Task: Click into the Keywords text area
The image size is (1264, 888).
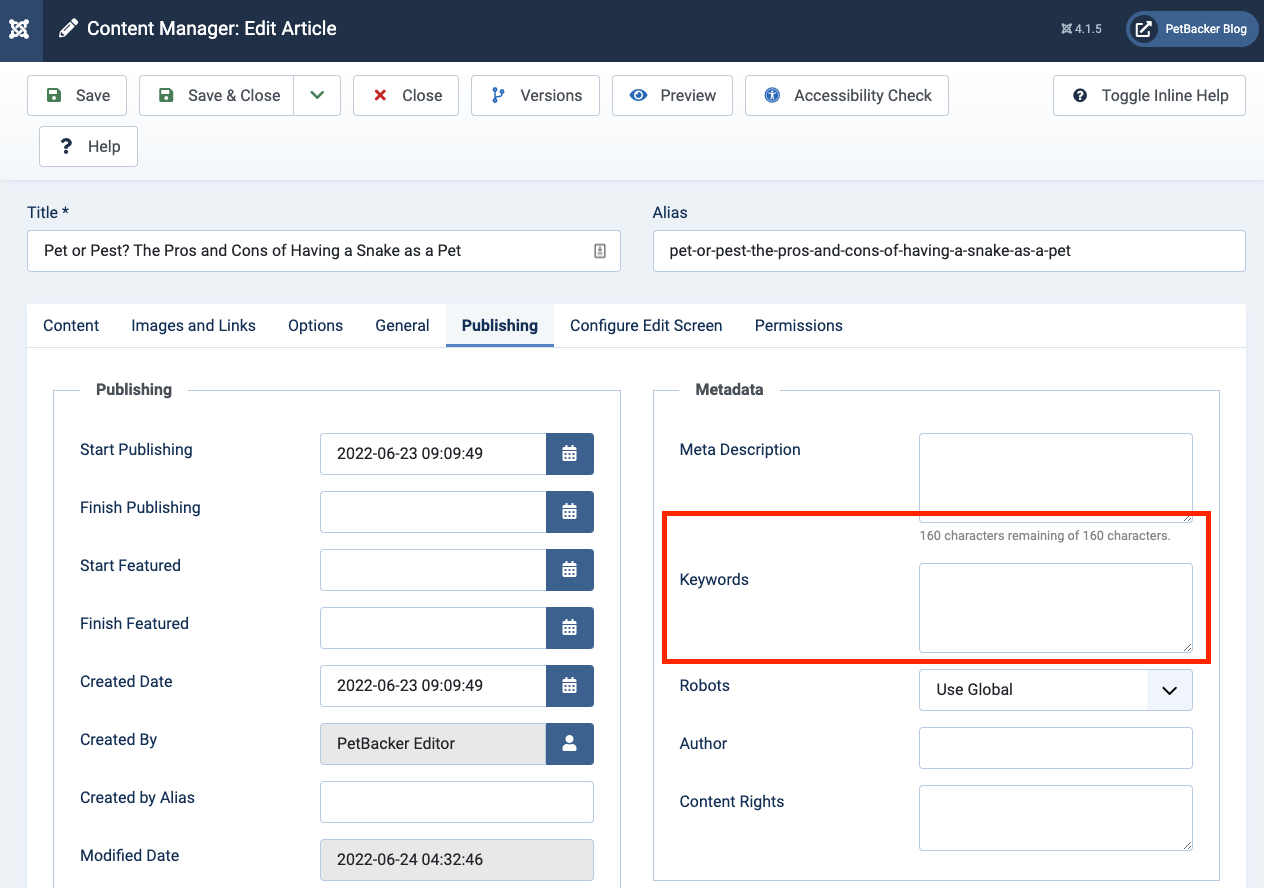Action: click(x=1055, y=607)
